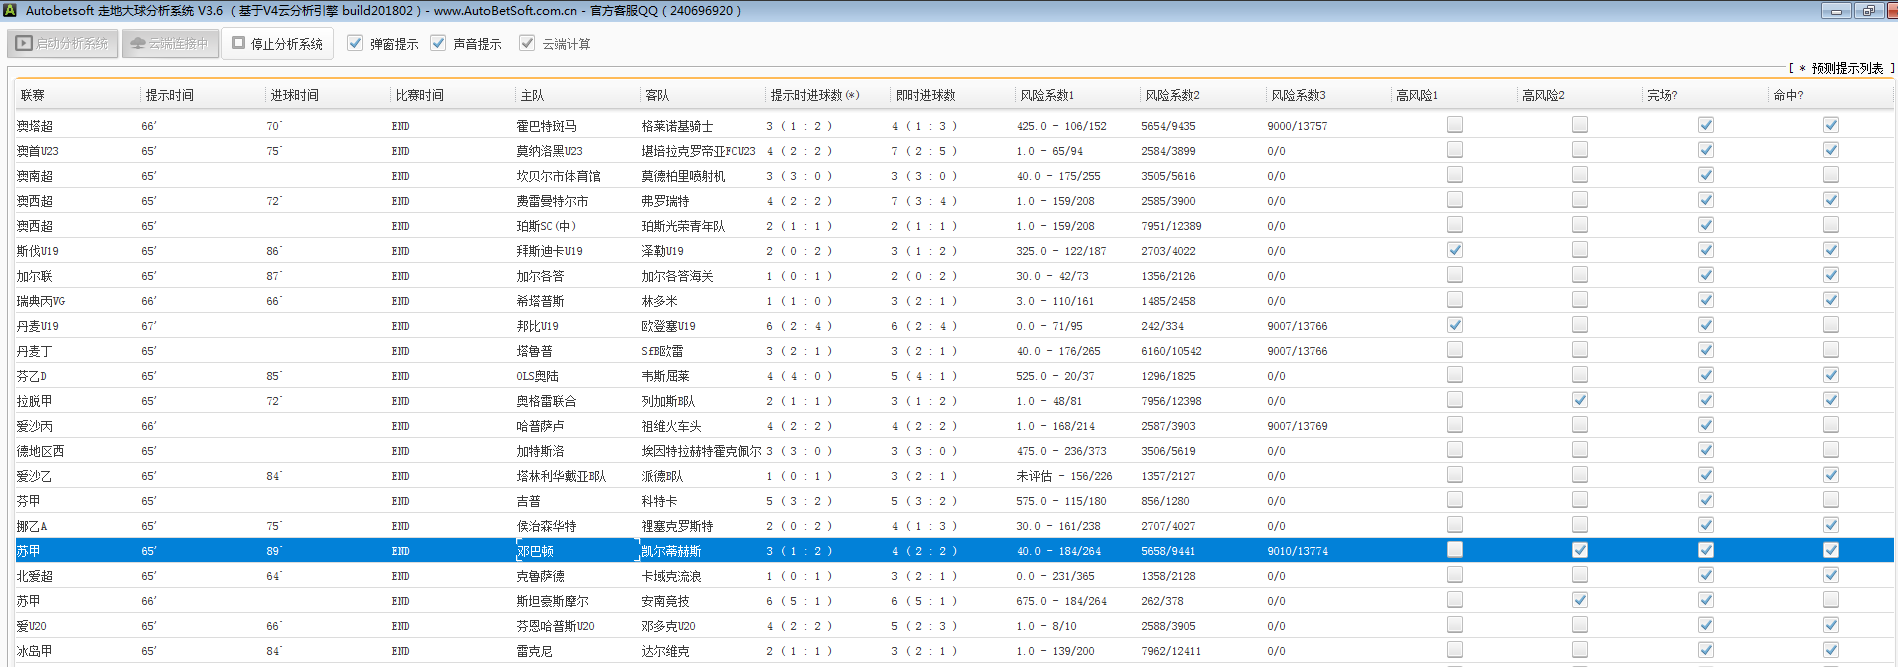Restore down the application window
Screen dimensions: 1898x667
click(x=1868, y=11)
